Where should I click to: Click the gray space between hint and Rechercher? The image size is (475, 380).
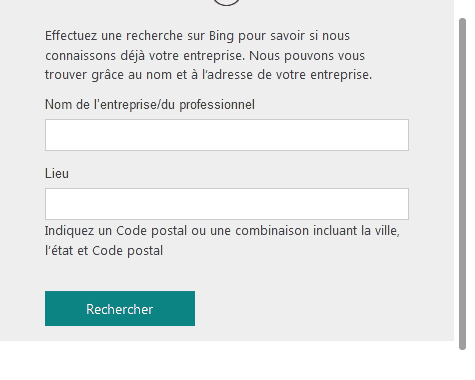[227, 274]
